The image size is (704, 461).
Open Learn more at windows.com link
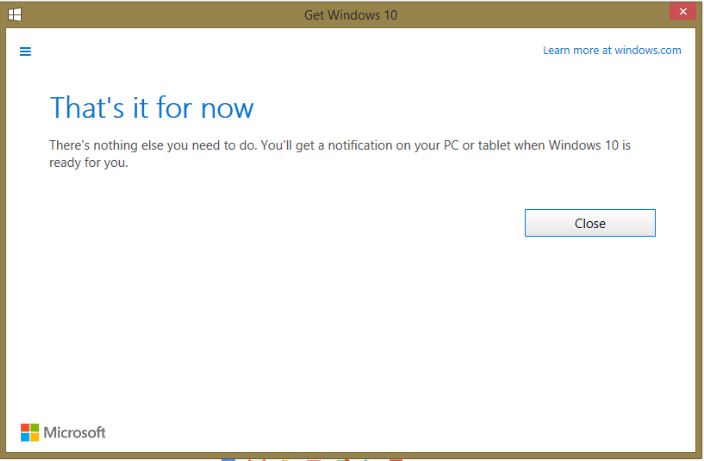612,50
